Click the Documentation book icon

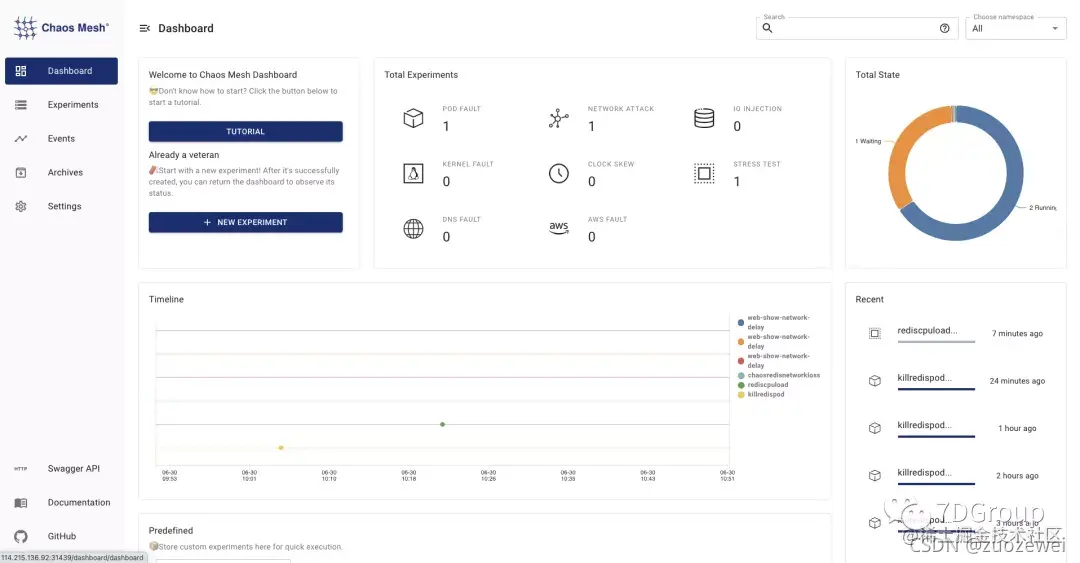click(21, 503)
